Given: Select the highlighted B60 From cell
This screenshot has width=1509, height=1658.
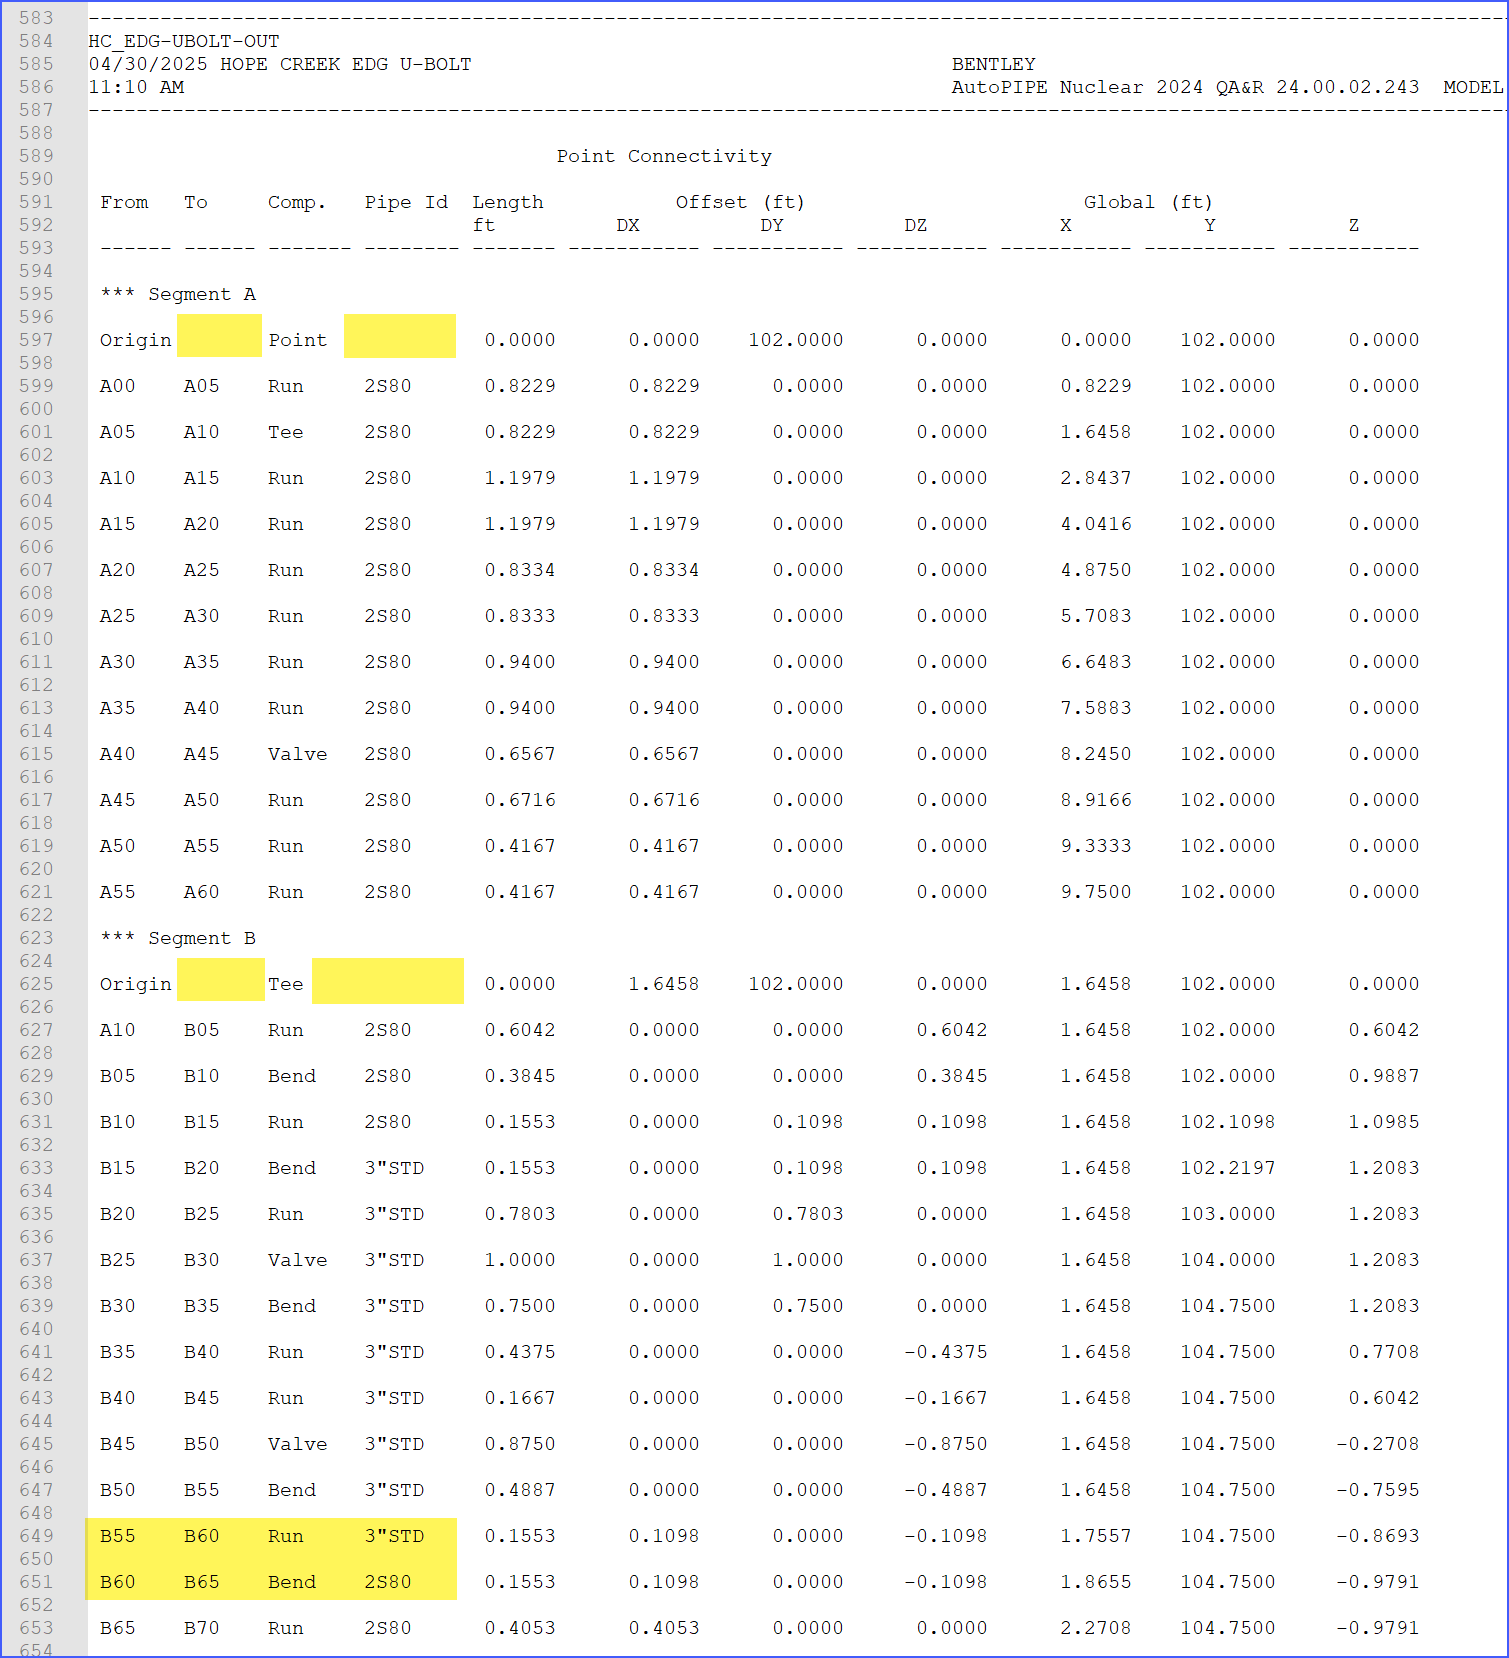Looking at the screenshot, I should click(118, 1582).
